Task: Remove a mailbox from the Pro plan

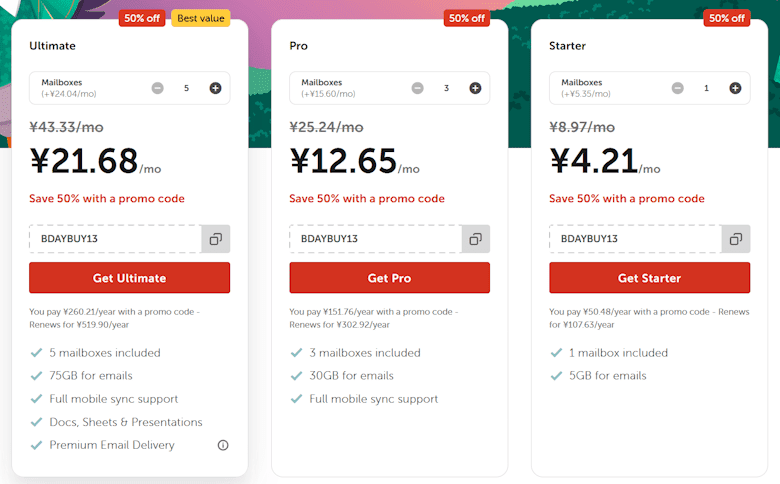Action: (x=417, y=88)
